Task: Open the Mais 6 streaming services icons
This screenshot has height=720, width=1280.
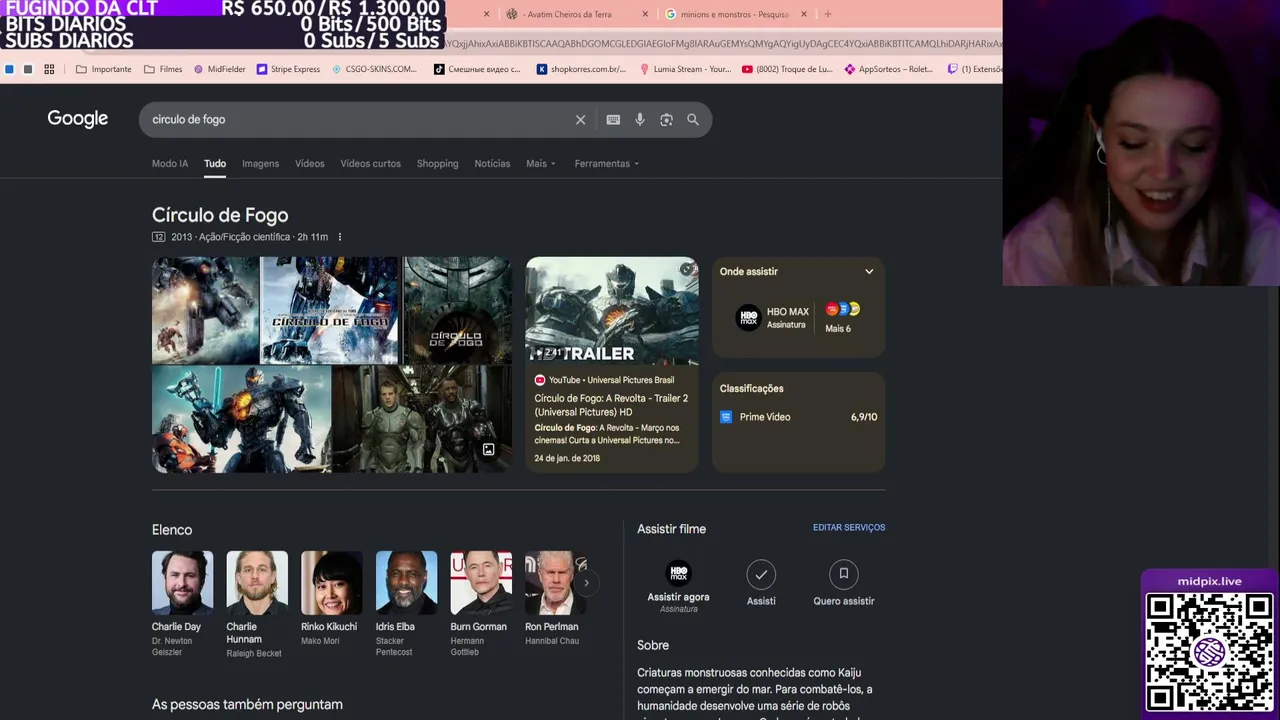Action: [842, 309]
